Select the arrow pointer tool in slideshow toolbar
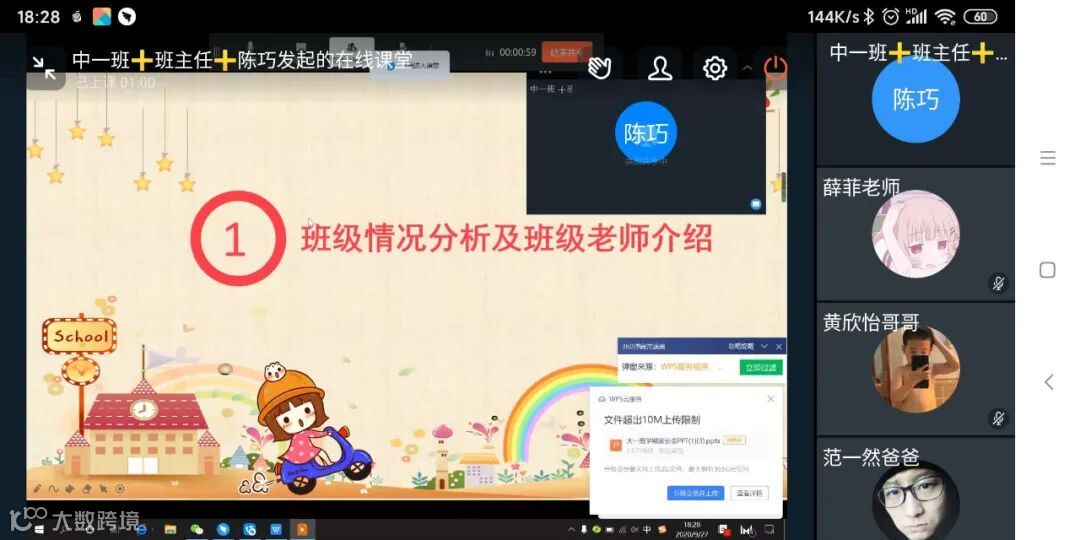Image resolution: width=1080 pixels, height=540 pixels. [x=103, y=489]
